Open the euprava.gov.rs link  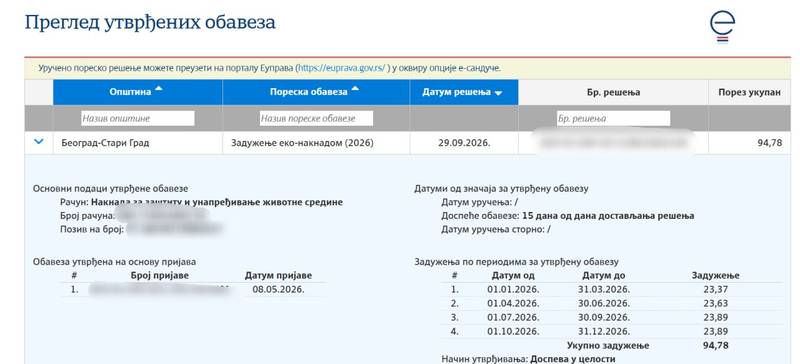[342, 68]
